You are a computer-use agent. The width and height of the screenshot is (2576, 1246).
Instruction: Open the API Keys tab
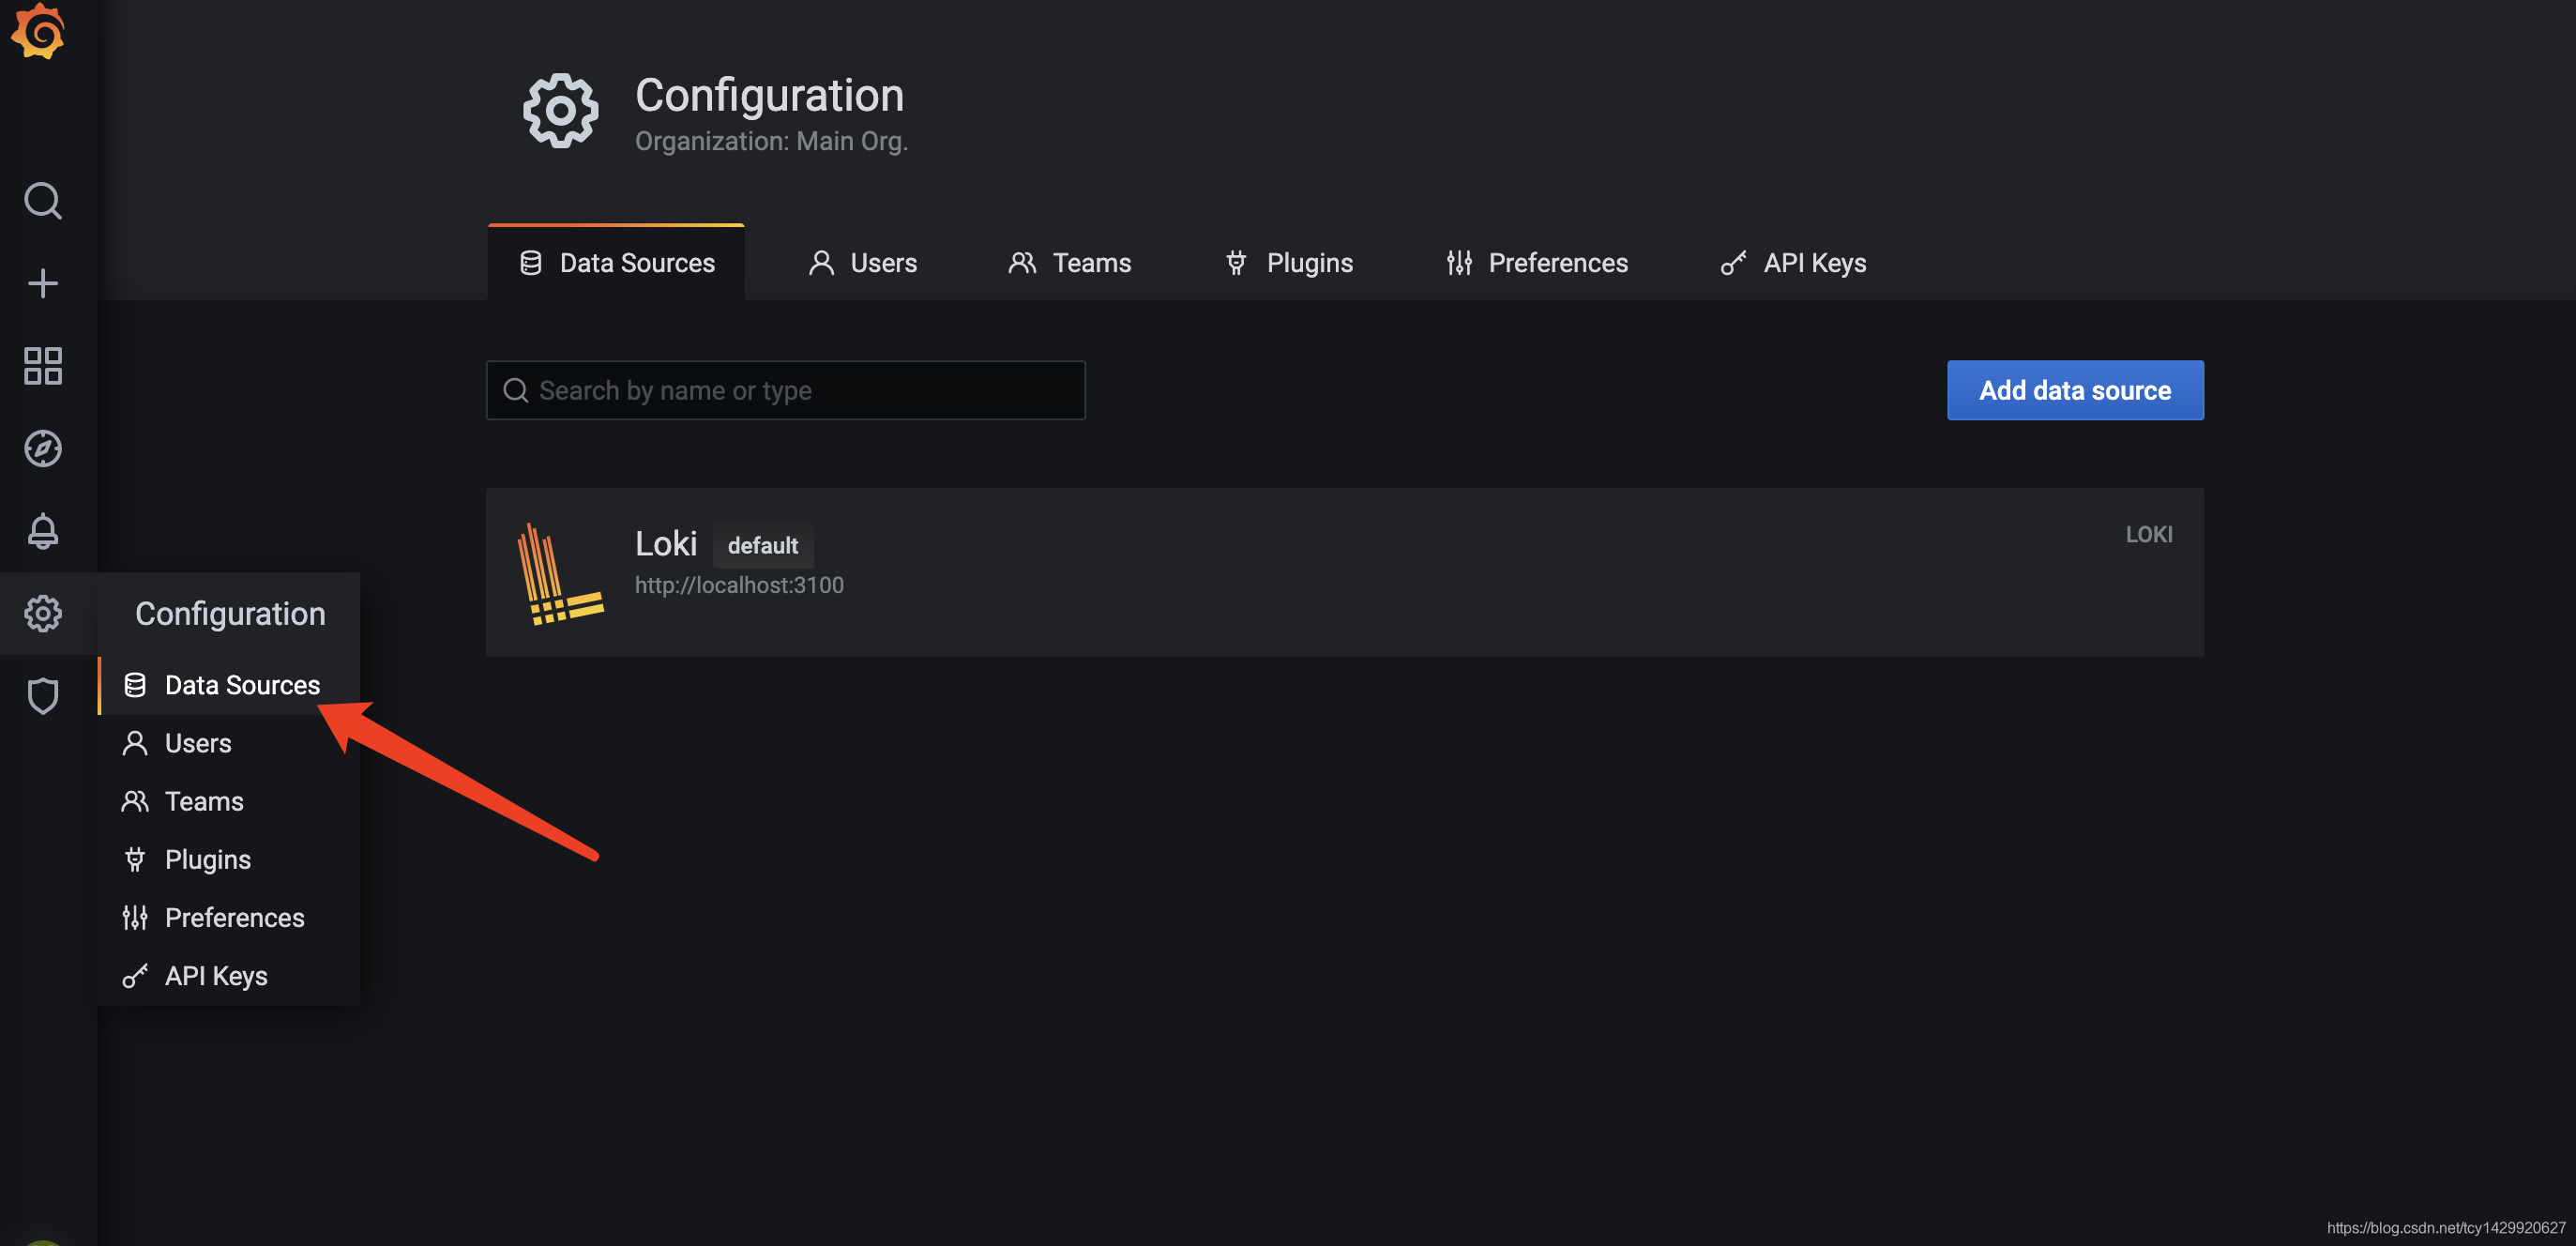point(1793,263)
